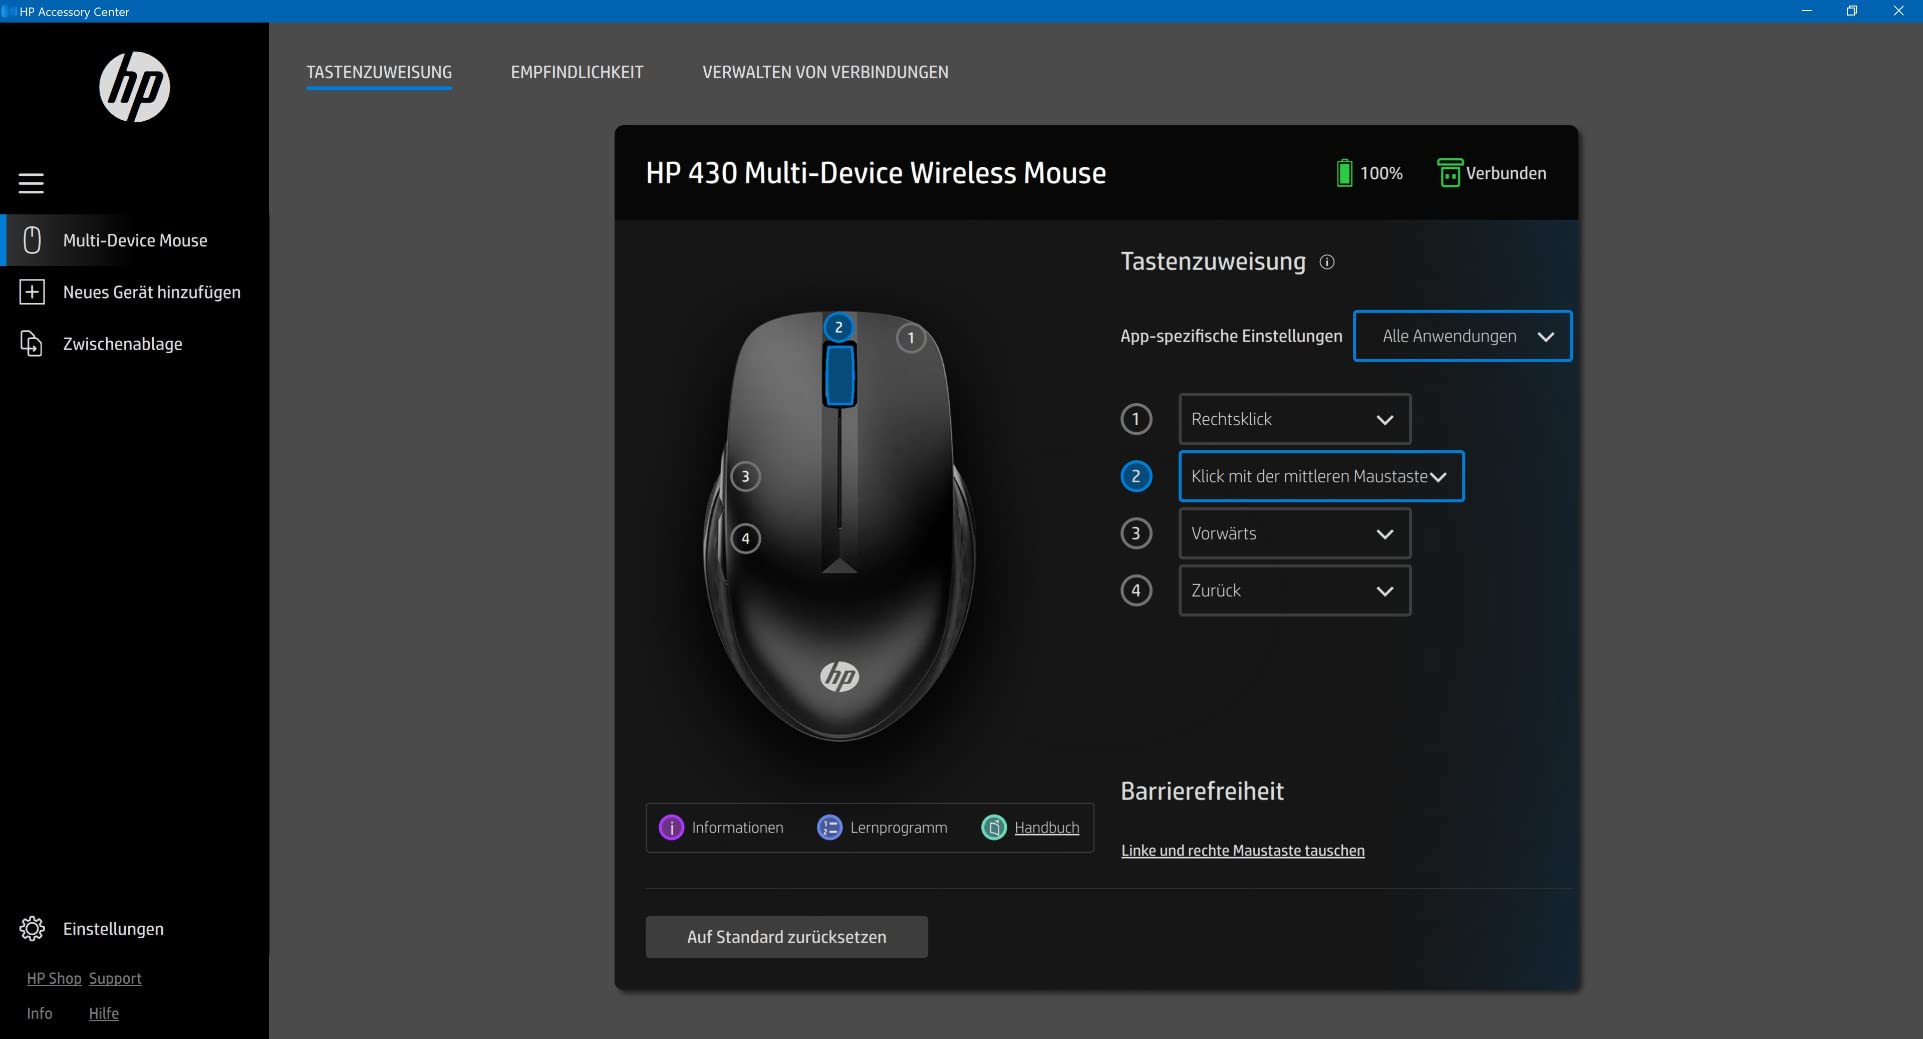Click the Info link at the bottom
Viewport: 1923px width, 1039px height.
pos(40,1014)
